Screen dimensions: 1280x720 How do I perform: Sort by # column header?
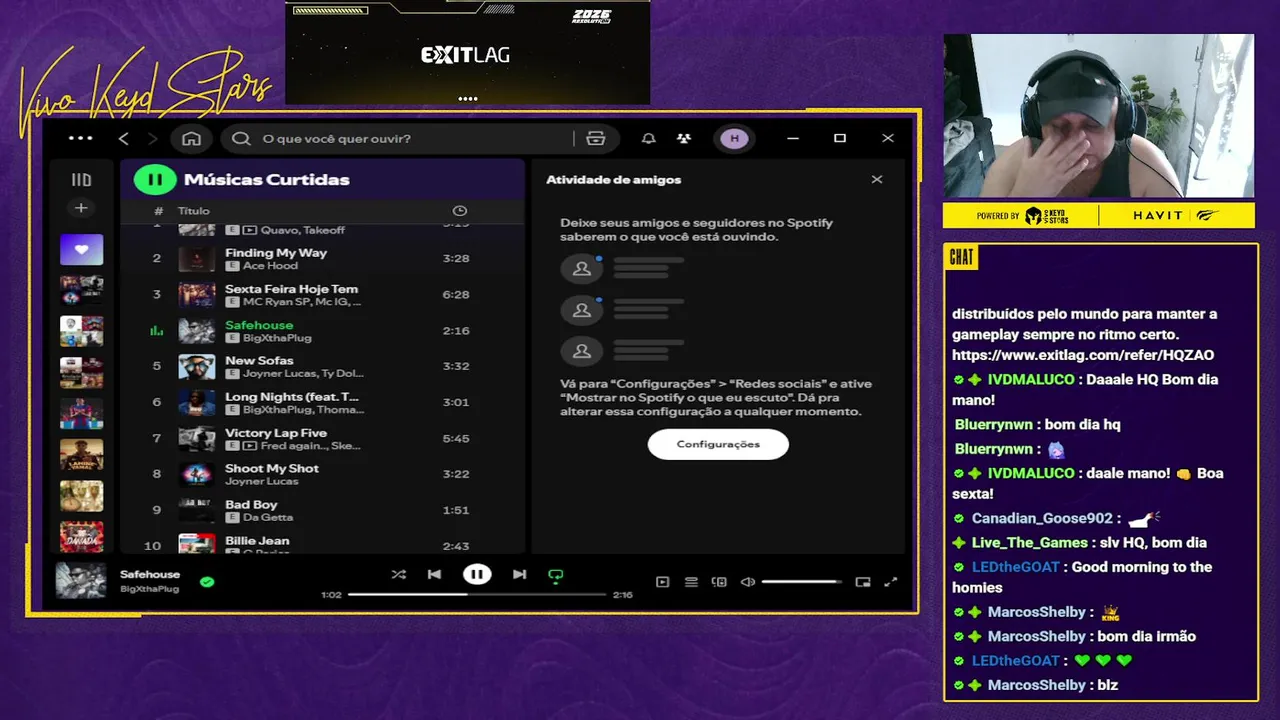158,211
